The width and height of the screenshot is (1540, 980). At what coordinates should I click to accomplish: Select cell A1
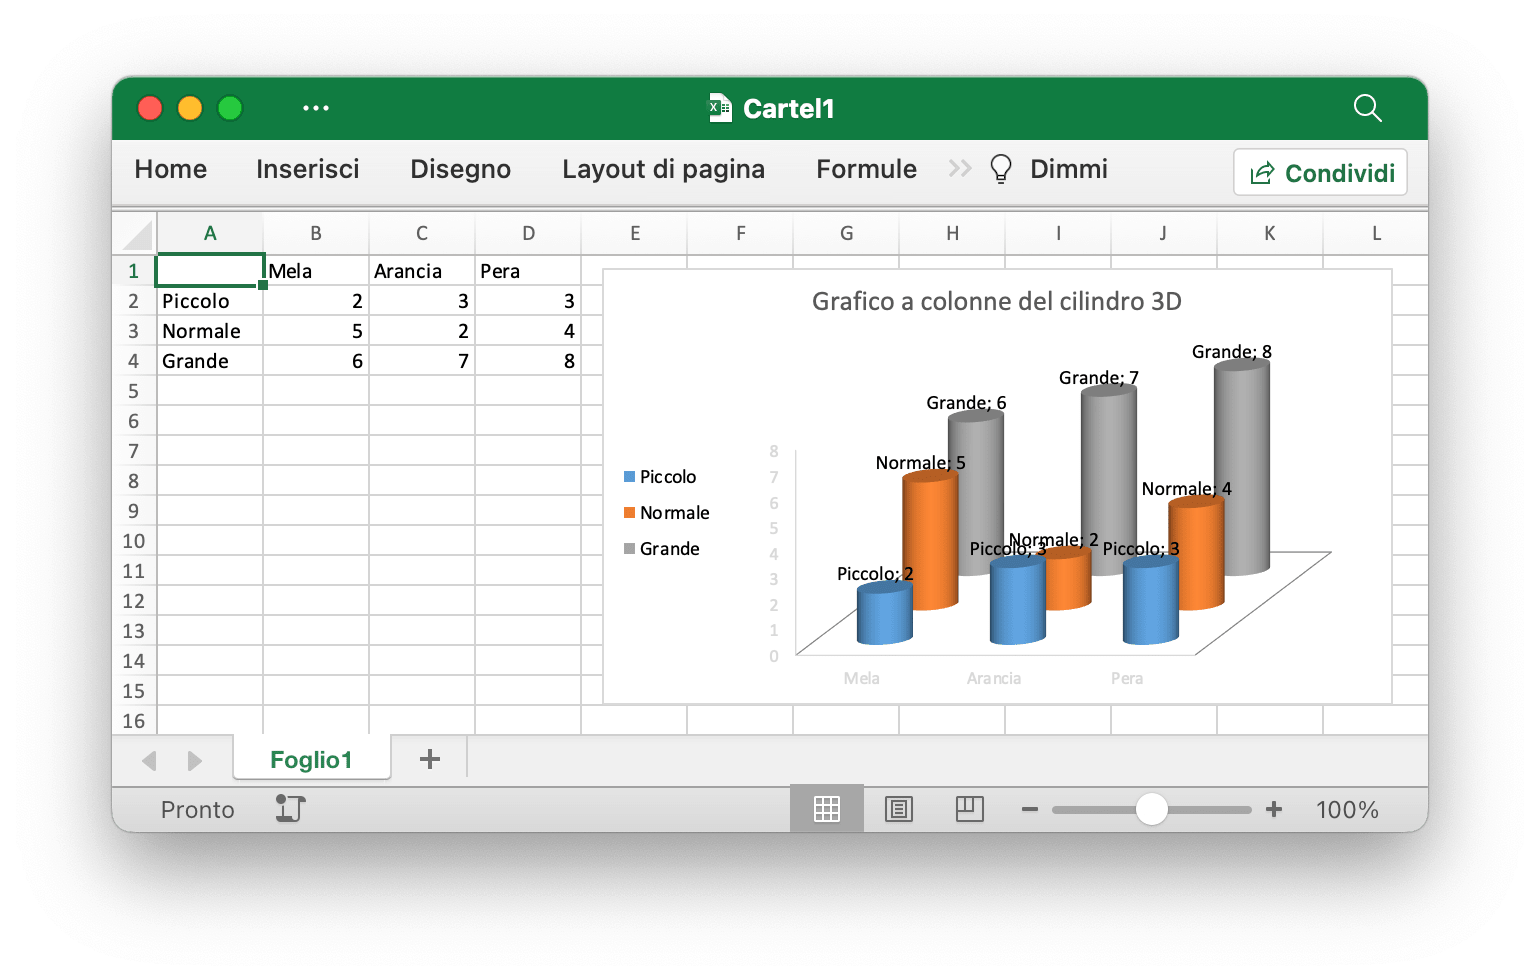210,271
